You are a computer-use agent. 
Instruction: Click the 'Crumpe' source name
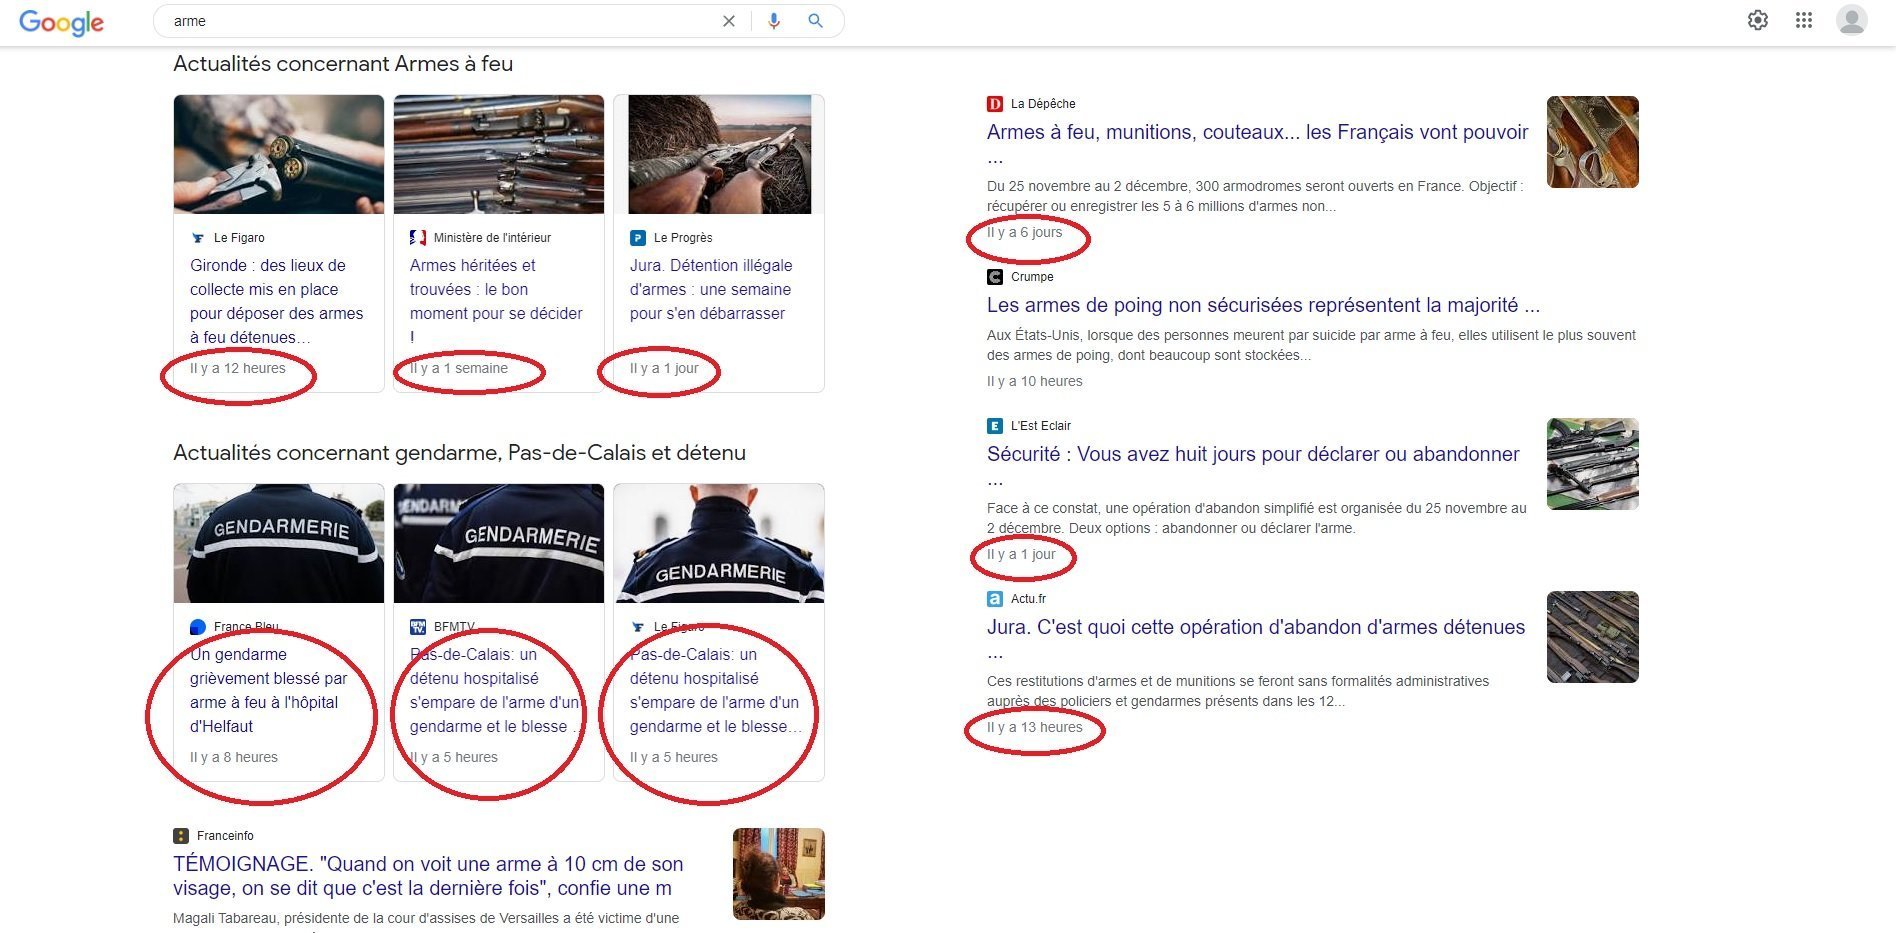coord(1032,277)
